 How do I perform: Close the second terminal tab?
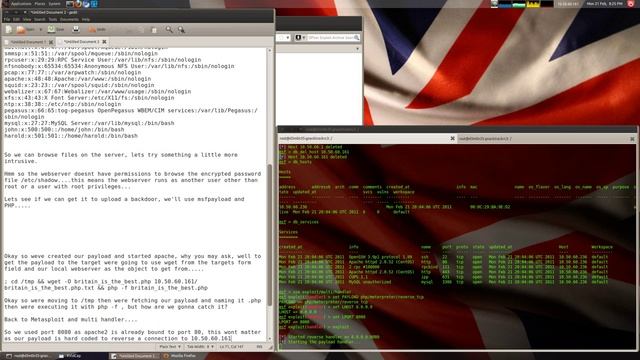(632, 139)
